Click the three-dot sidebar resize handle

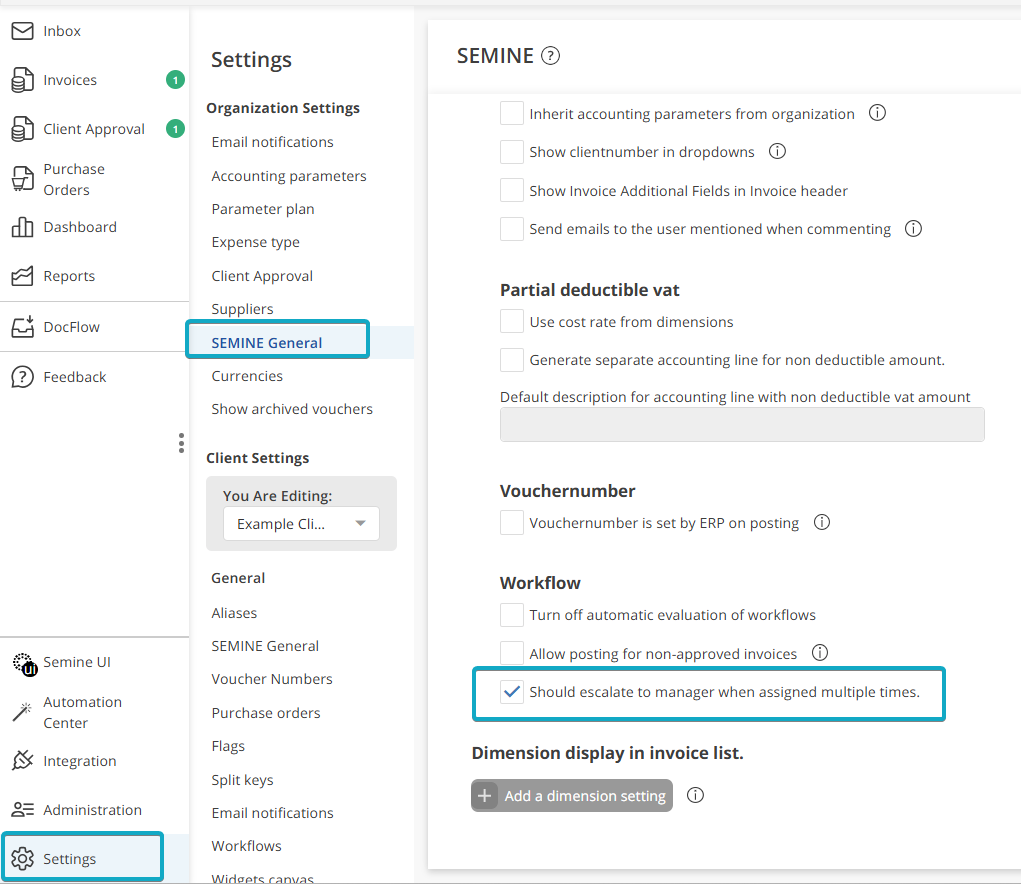181,443
